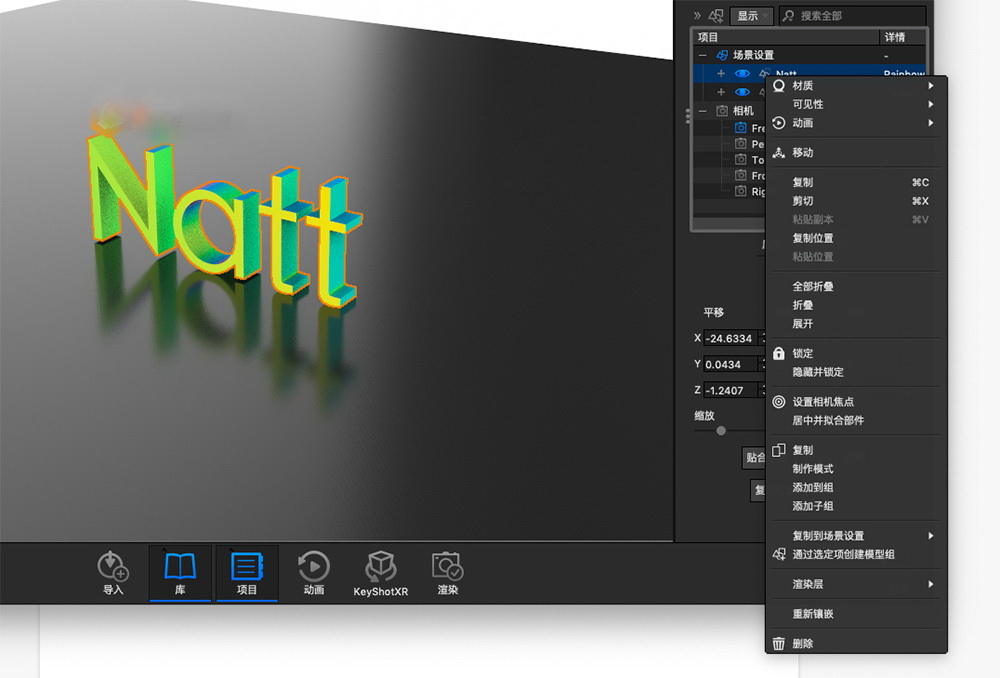Select 锁定 (Lock) in the context menu
This screenshot has width=1000, height=678.
point(803,353)
